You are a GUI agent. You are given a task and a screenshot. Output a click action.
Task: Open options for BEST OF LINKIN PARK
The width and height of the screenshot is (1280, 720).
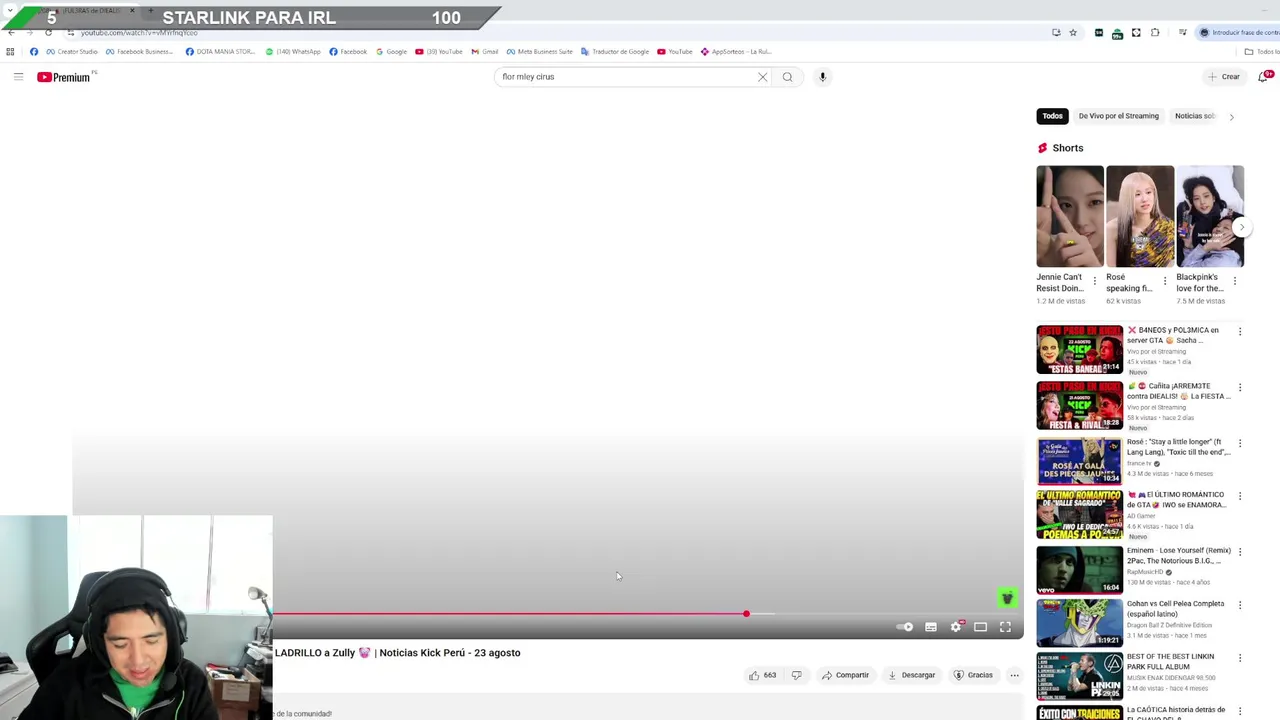(1240, 658)
